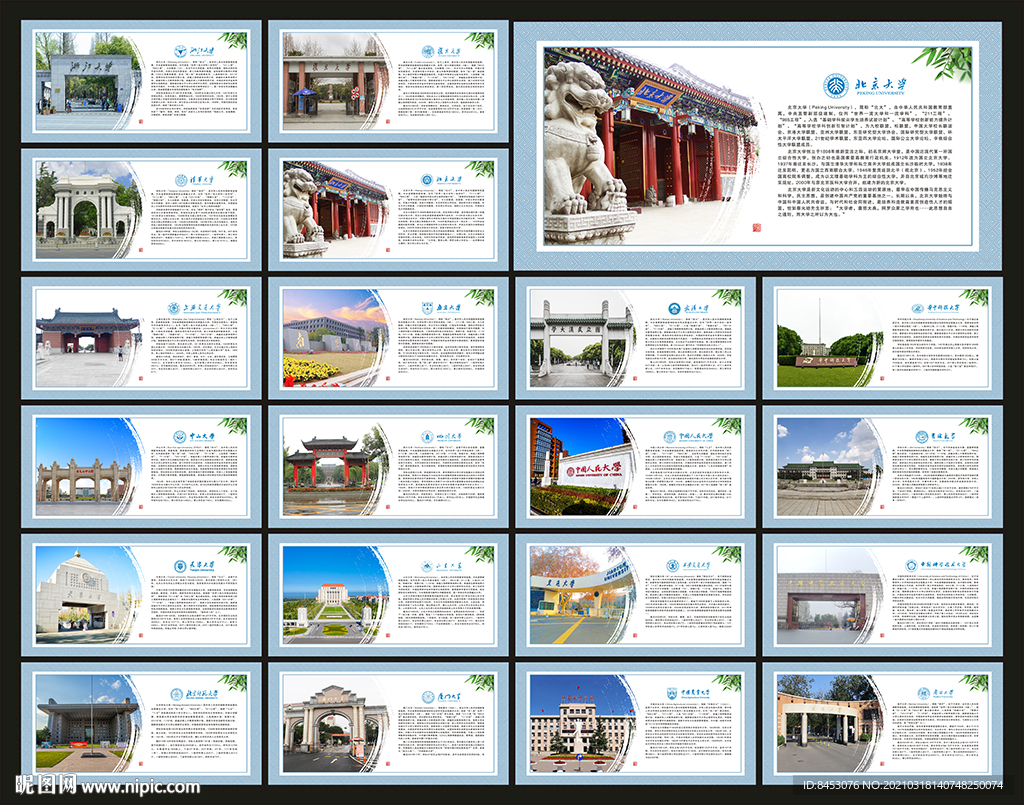This screenshot has width=1024, height=805.
Task: Select the Shanghai Jiao Tong University gate photo
Action: click(89, 338)
